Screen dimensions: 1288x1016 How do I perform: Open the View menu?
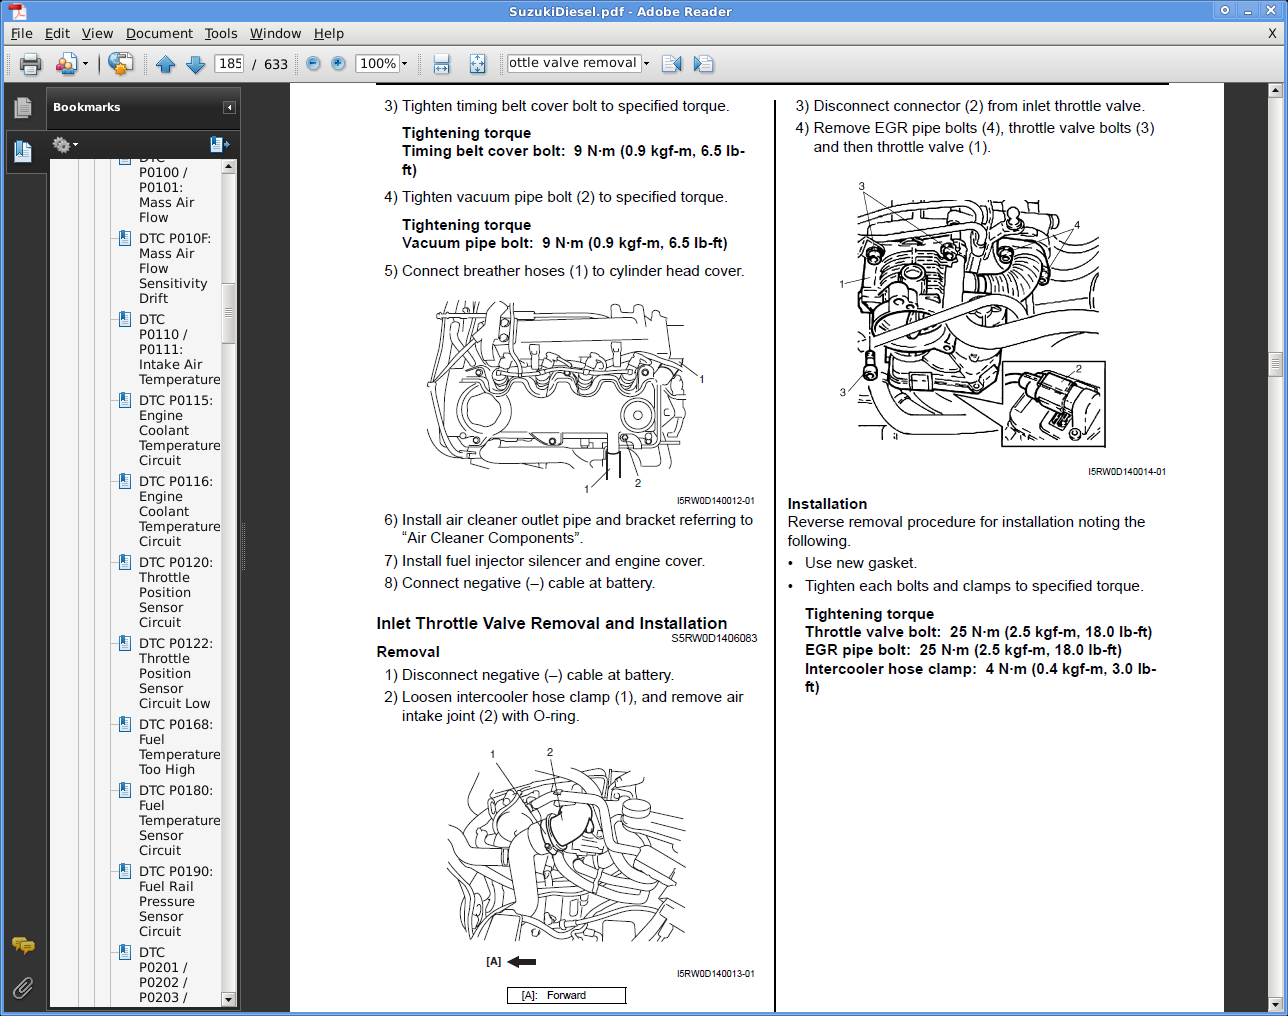97,33
